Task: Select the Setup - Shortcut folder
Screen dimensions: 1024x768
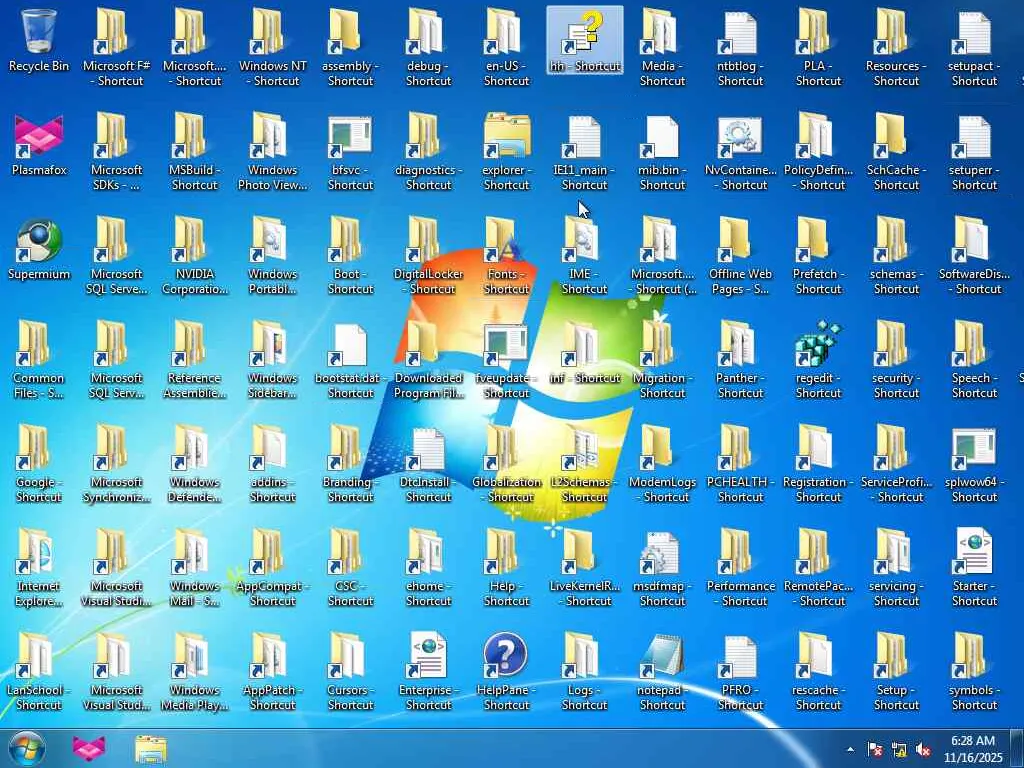Action: (896, 673)
